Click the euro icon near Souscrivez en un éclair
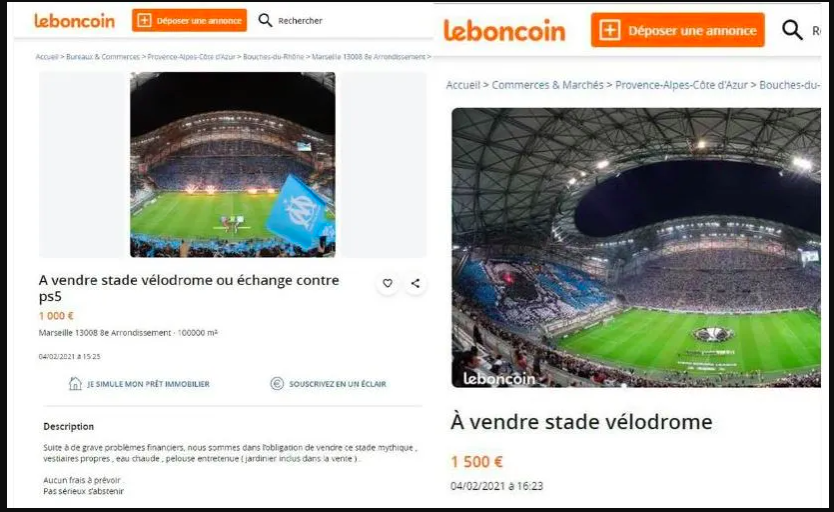 (x=277, y=383)
